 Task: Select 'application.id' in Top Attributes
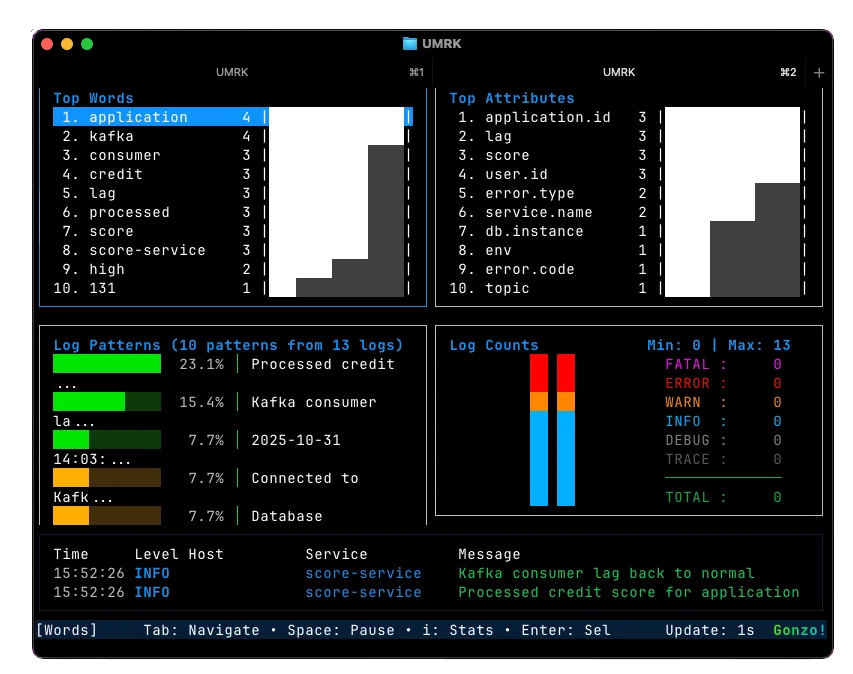coord(547,117)
